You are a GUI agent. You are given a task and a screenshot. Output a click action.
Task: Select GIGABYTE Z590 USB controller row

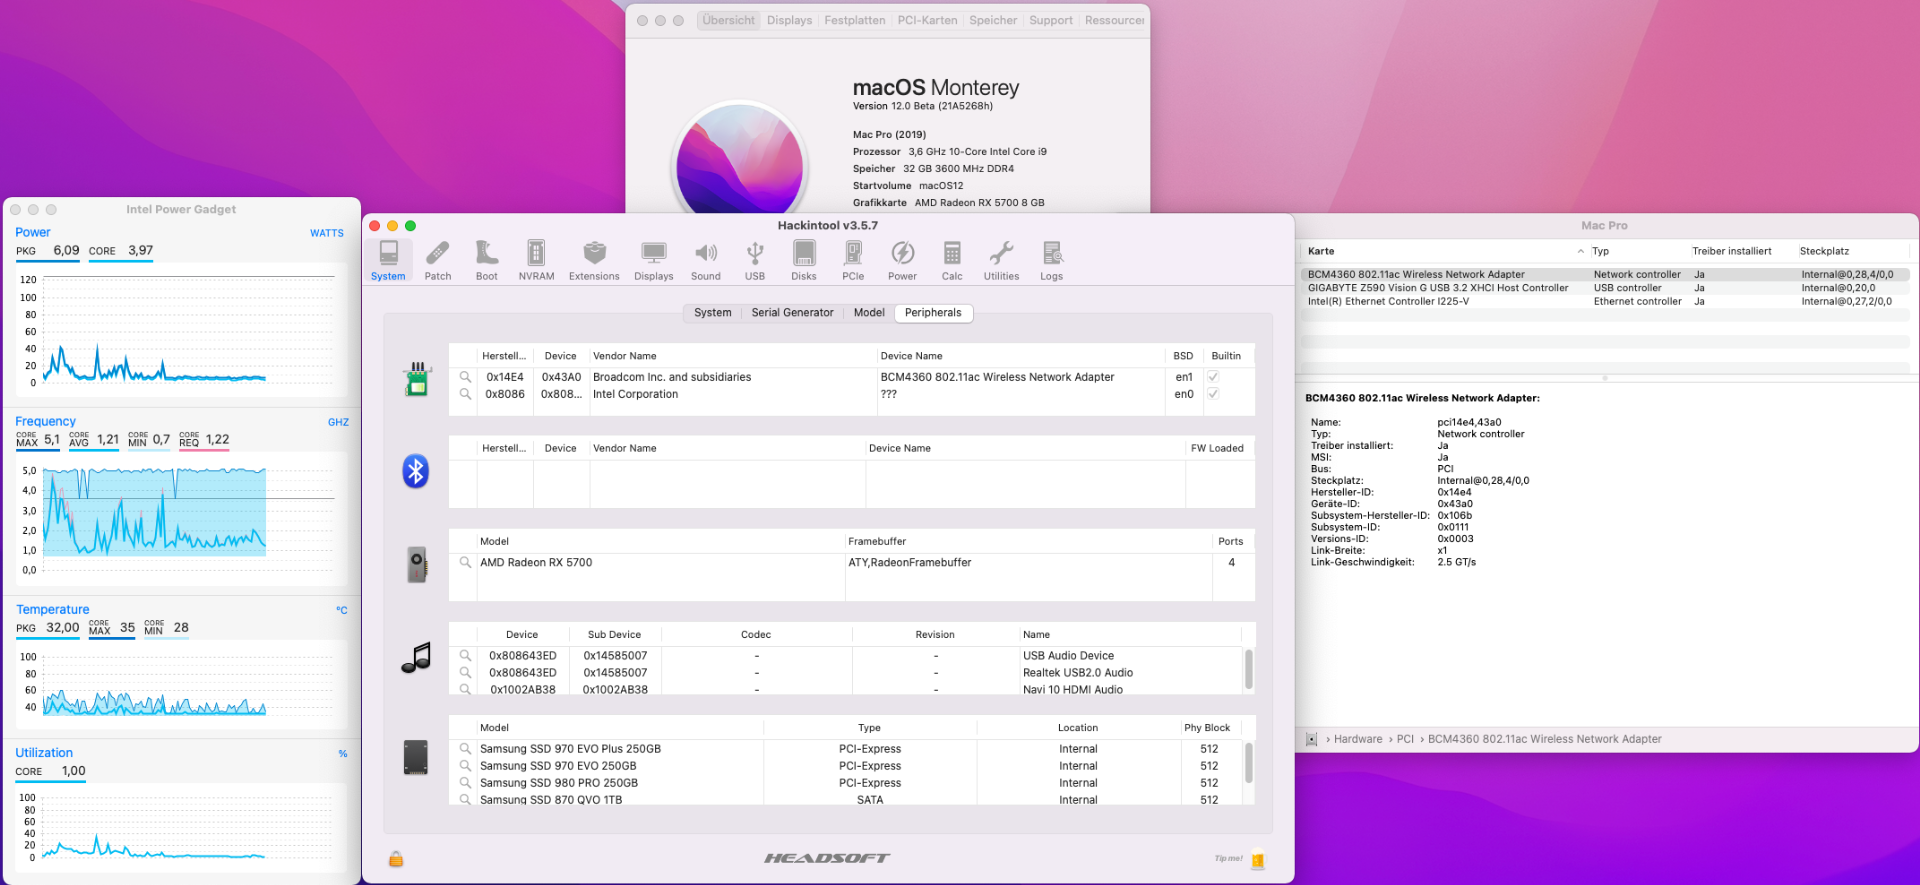point(1437,288)
